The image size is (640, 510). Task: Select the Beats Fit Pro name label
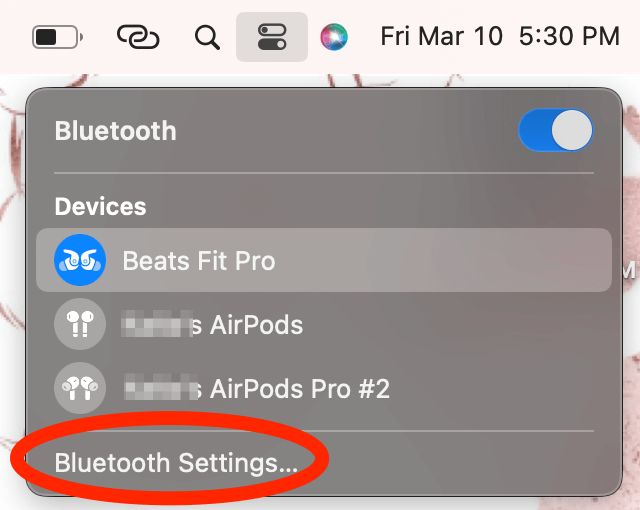click(x=199, y=261)
